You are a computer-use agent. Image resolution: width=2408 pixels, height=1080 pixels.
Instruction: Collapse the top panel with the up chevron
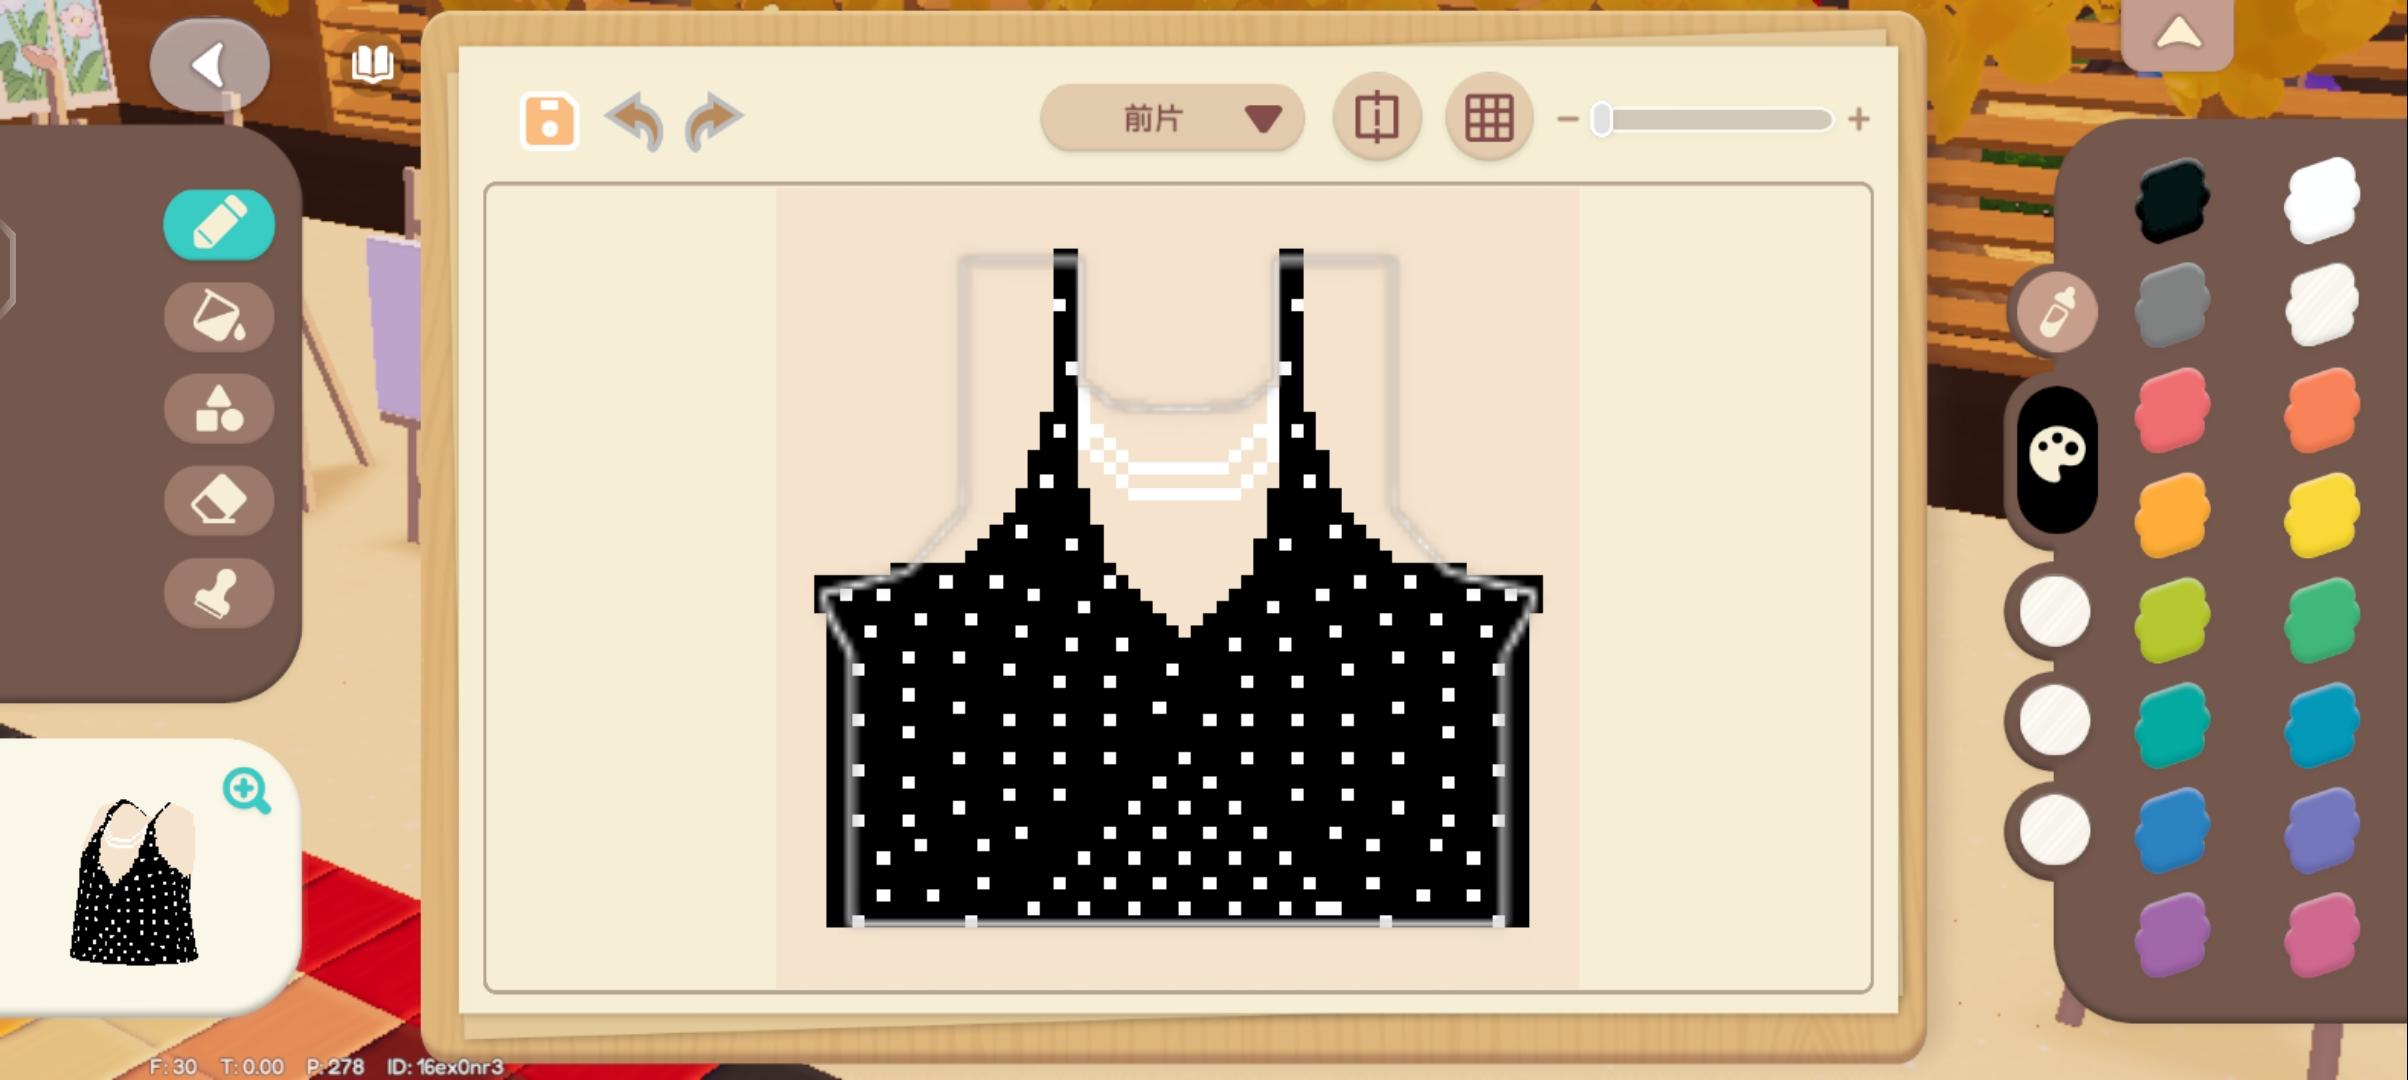click(x=2177, y=36)
